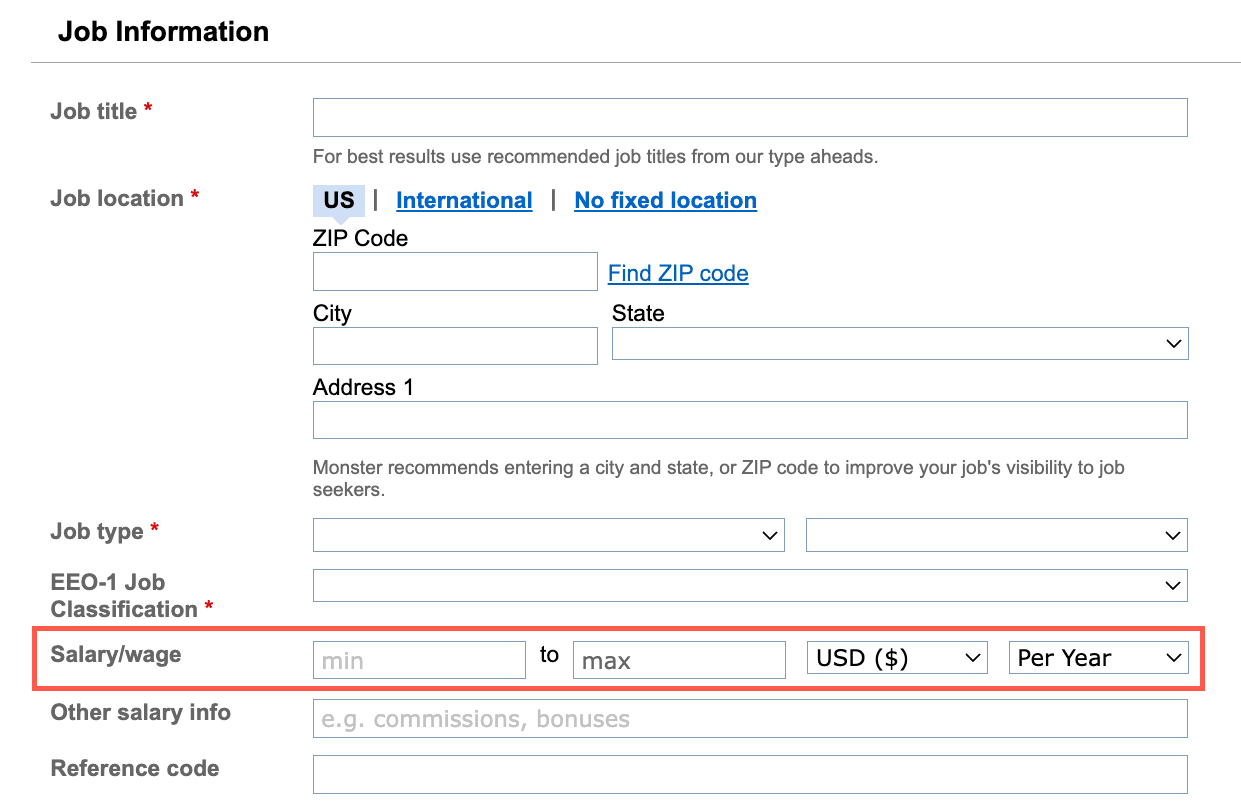Click the salary min field
Image resolution: width=1241 pixels, height=808 pixels.
(x=419, y=660)
